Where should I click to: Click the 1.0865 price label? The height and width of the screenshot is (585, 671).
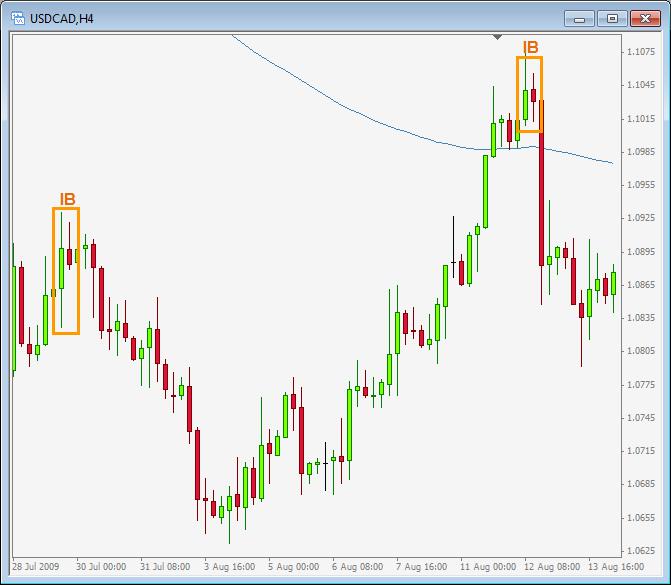pos(641,285)
